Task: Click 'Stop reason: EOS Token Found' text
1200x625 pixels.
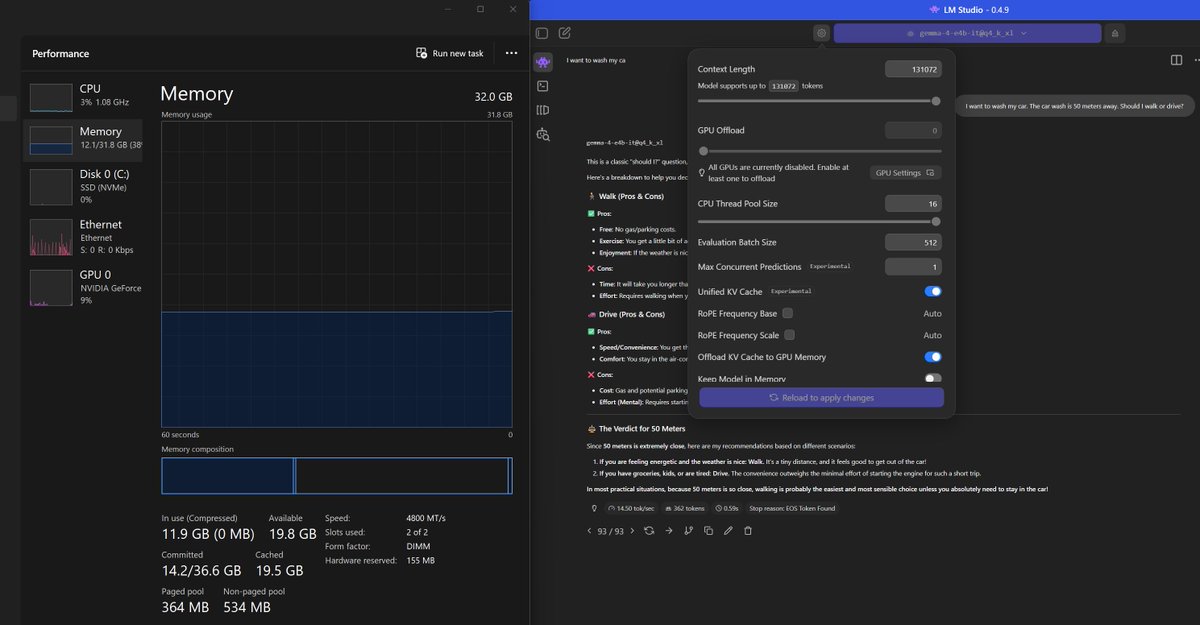Action: point(792,508)
